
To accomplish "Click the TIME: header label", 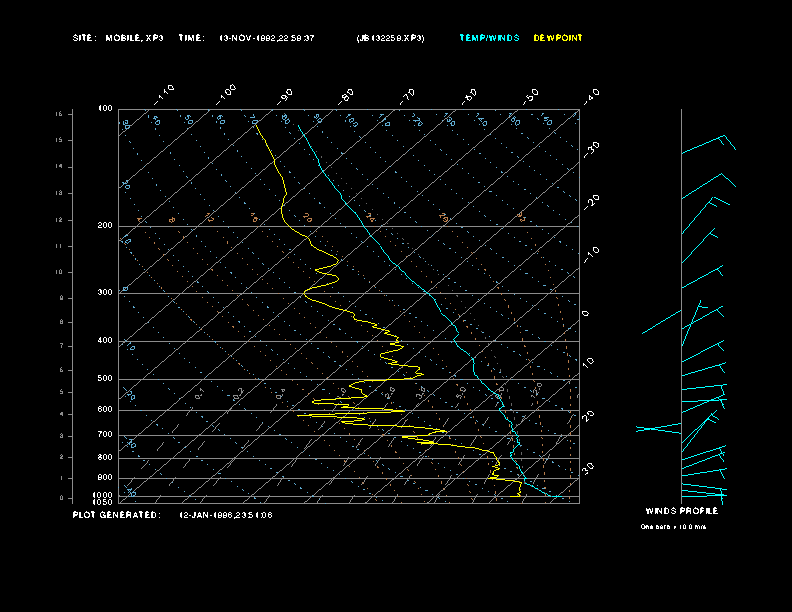I will (x=191, y=38).
